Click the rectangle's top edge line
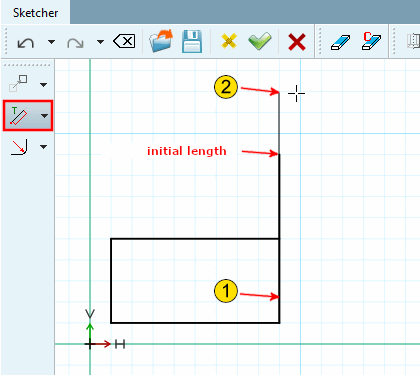 (195, 239)
